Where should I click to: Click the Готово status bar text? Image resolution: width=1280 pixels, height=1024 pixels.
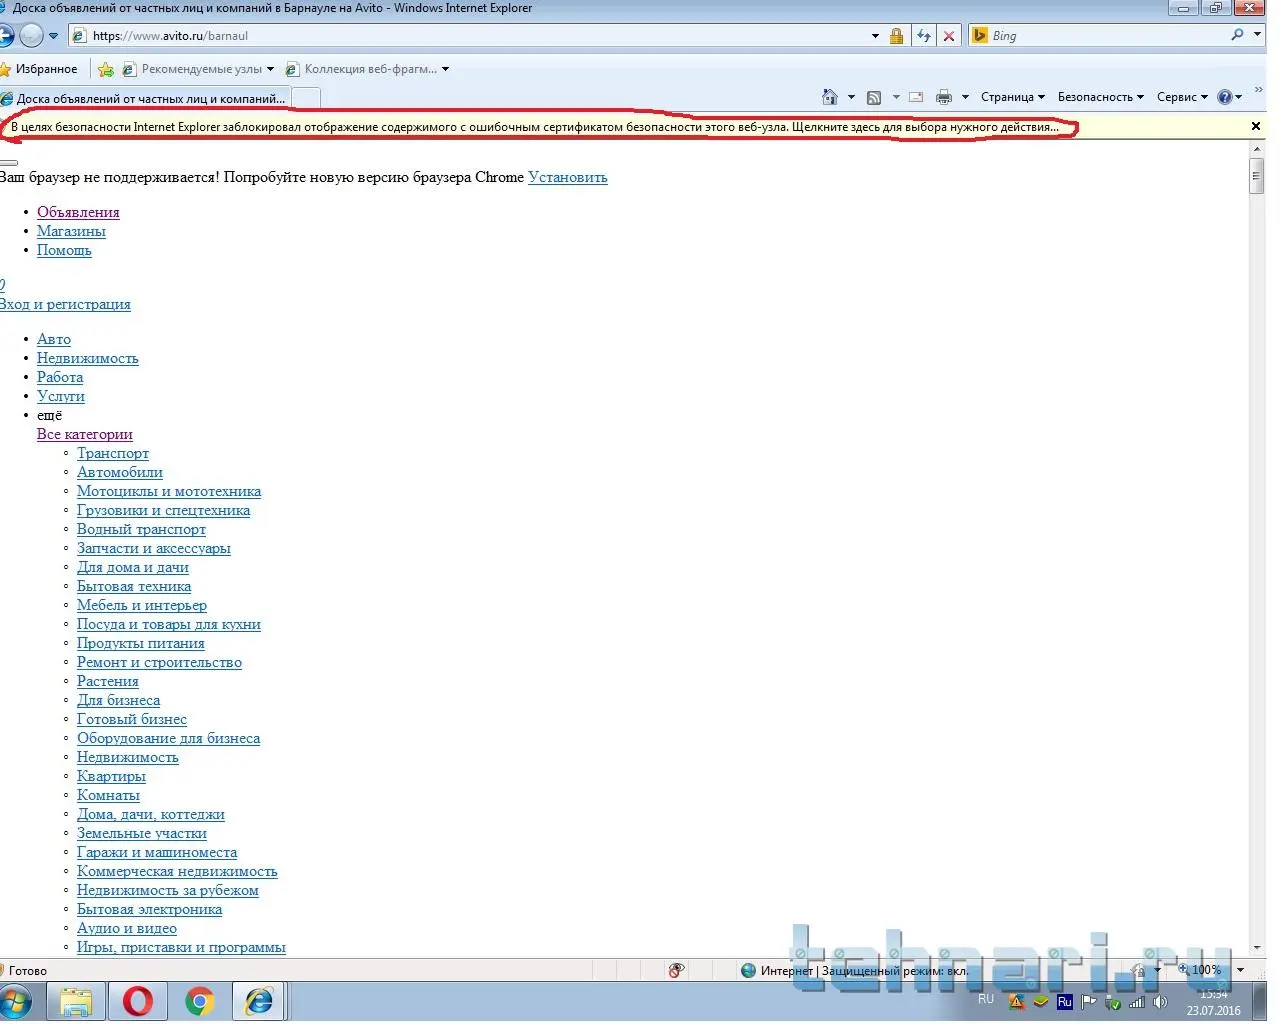click(x=28, y=970)
